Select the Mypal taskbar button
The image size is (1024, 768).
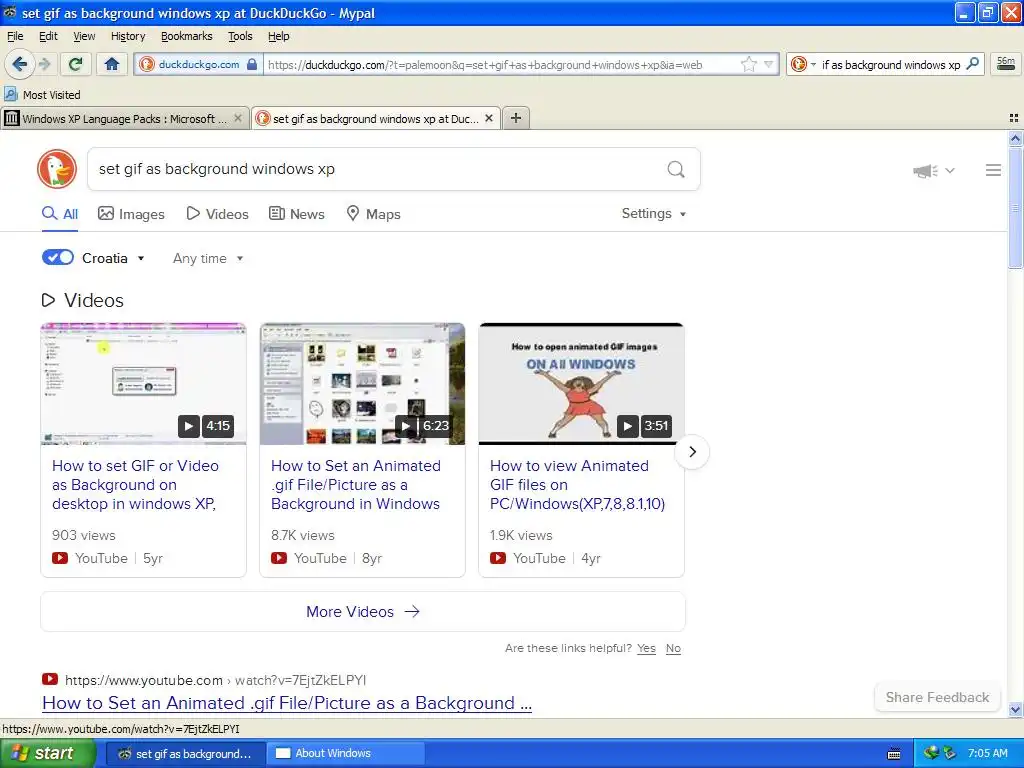coord(185,754)
